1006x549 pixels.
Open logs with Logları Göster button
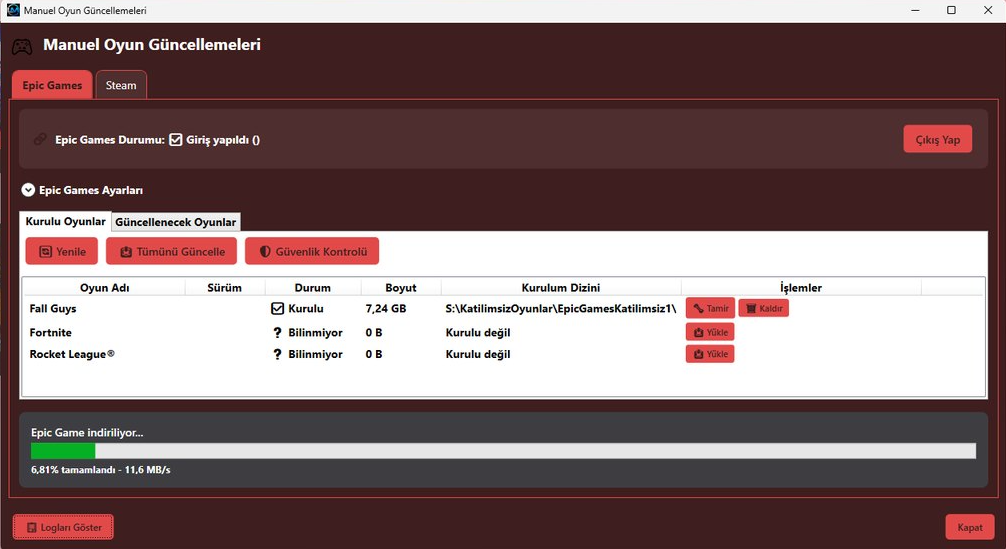coord(63,527)
